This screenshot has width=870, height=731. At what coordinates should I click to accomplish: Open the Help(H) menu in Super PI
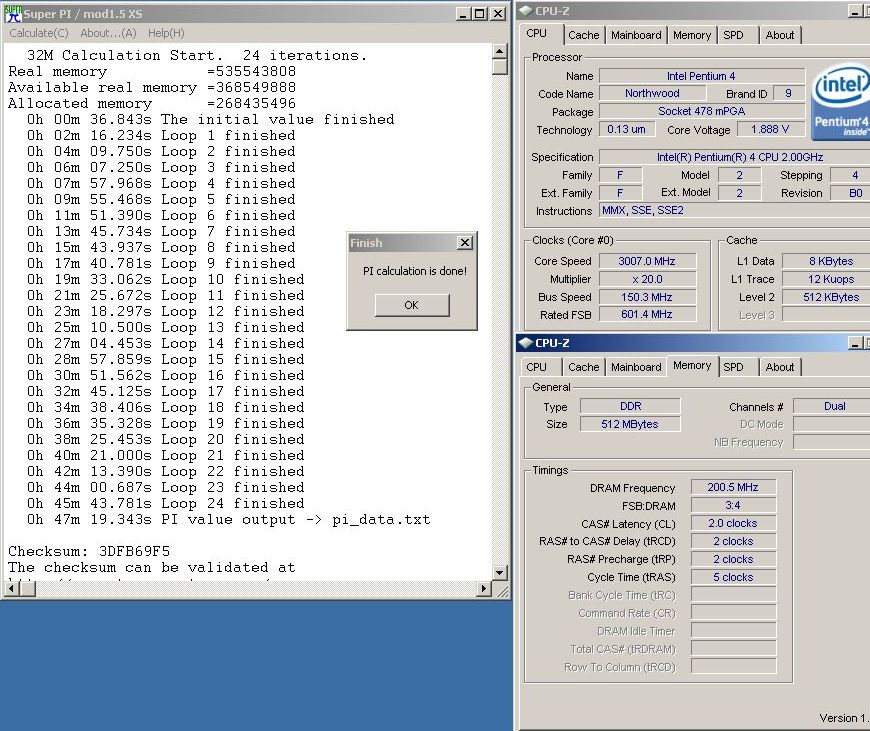tap(166, 33)
